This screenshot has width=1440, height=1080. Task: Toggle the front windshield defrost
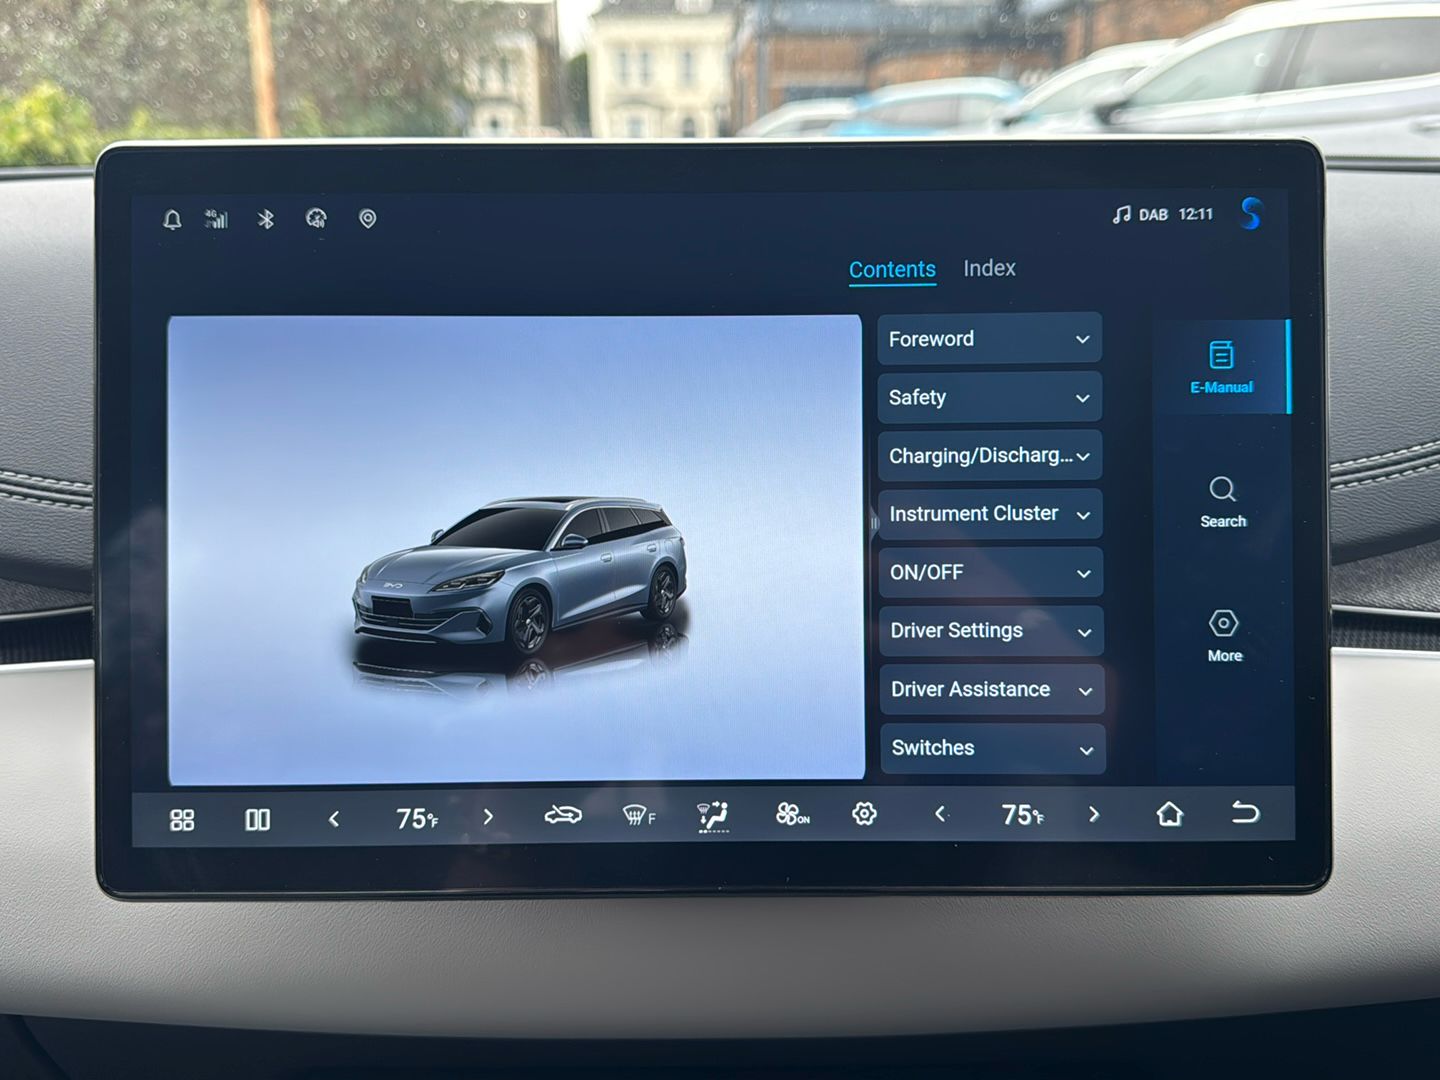(x=638, y=816)
